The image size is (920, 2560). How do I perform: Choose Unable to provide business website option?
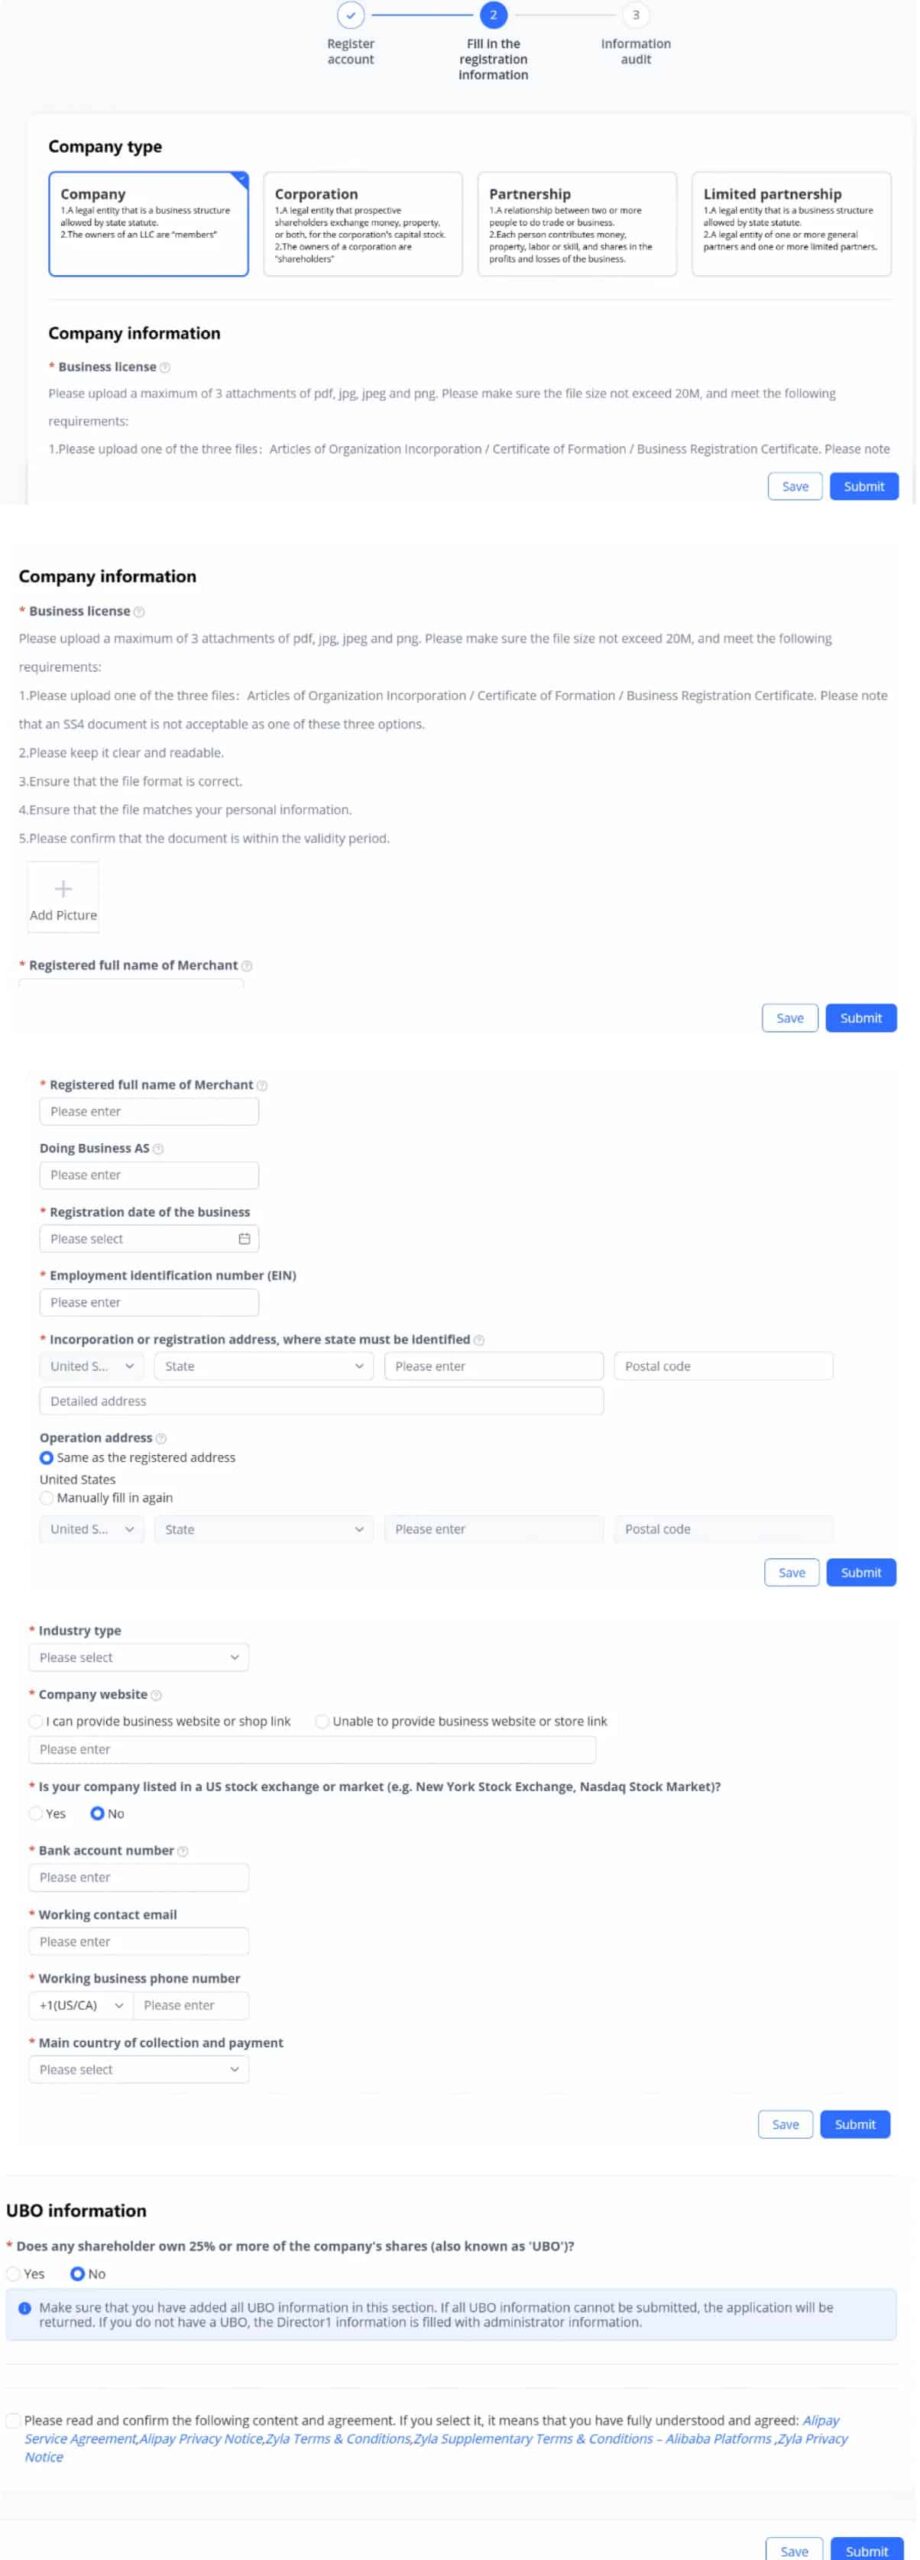pyautogui.click(x=322, y=1721)
